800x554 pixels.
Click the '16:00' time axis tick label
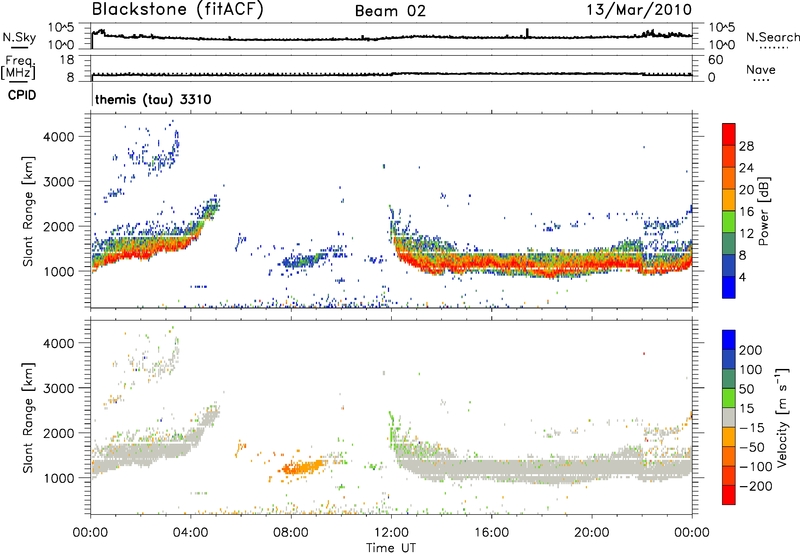tap(491, 533)
